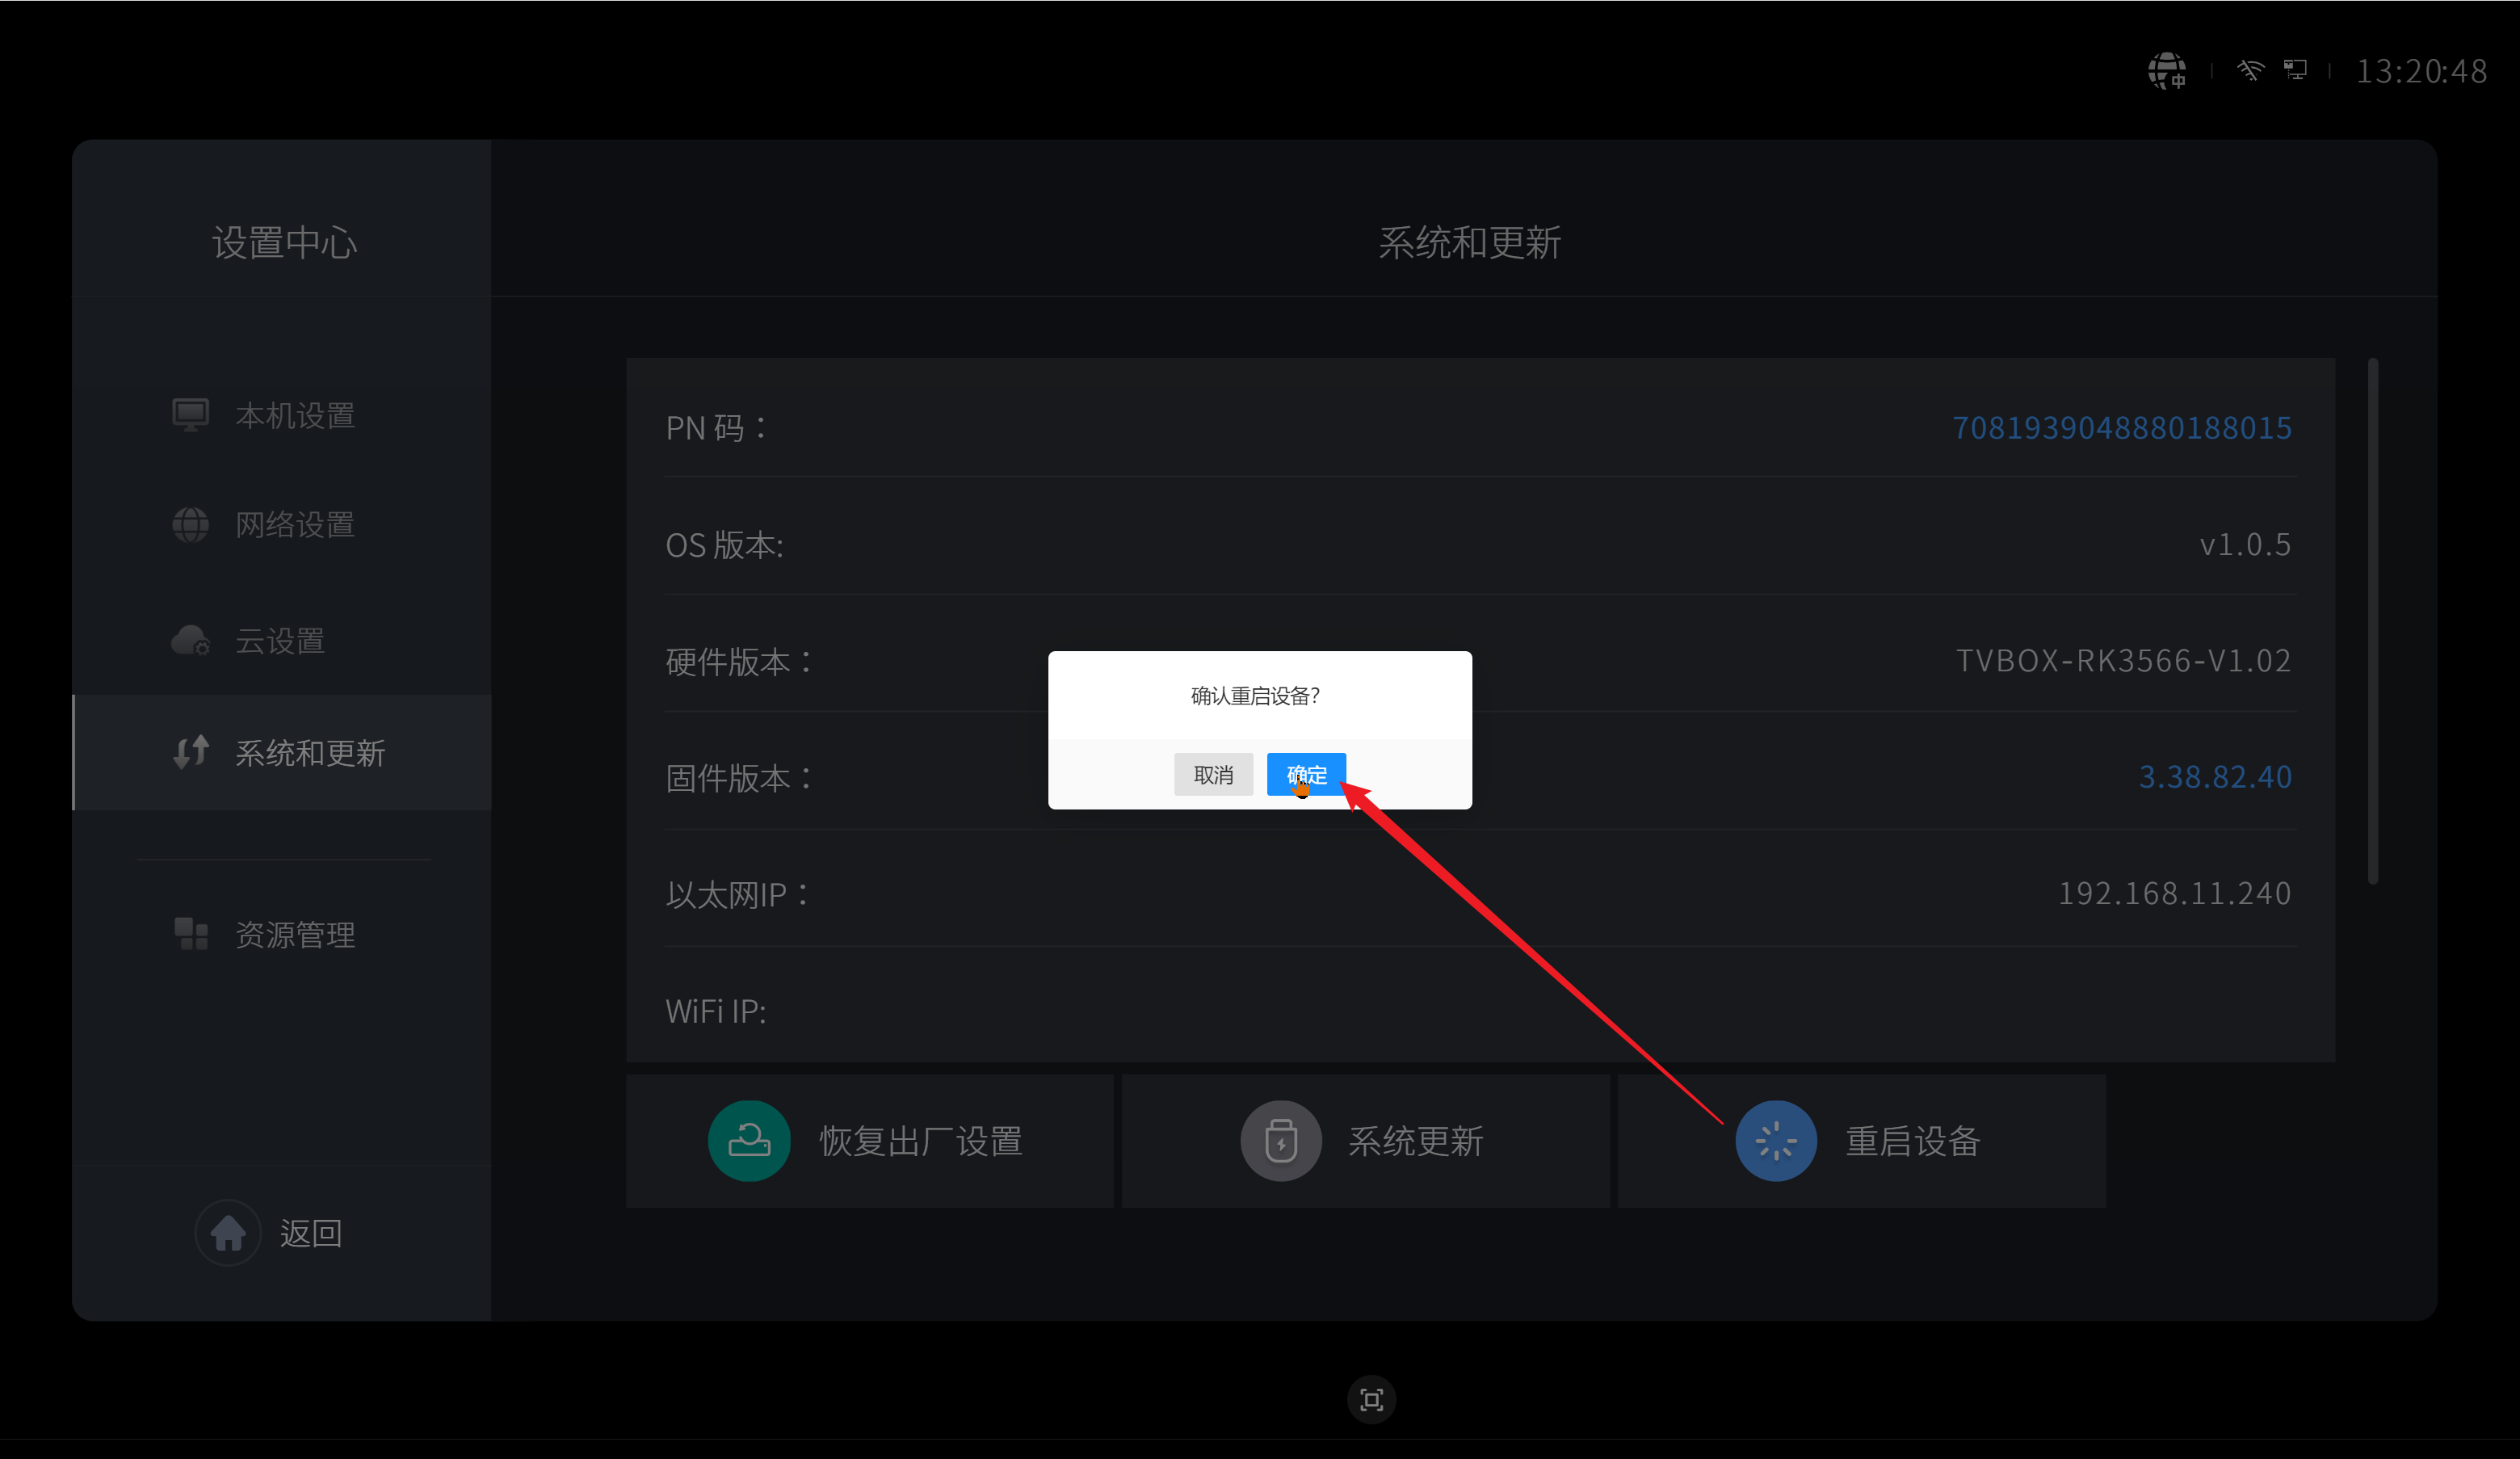Click the PN 码 label
The image size is (2520, 1459).
click(716, 428)
